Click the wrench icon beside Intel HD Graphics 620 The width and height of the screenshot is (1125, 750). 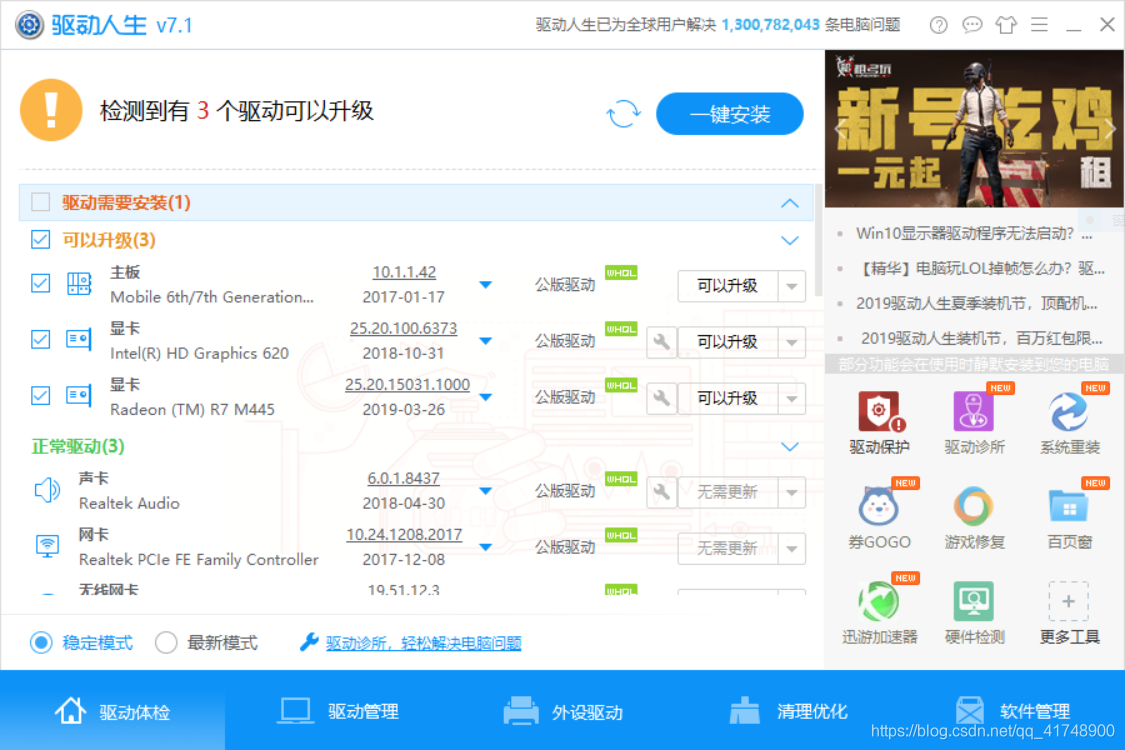click(x=661, y=341)
